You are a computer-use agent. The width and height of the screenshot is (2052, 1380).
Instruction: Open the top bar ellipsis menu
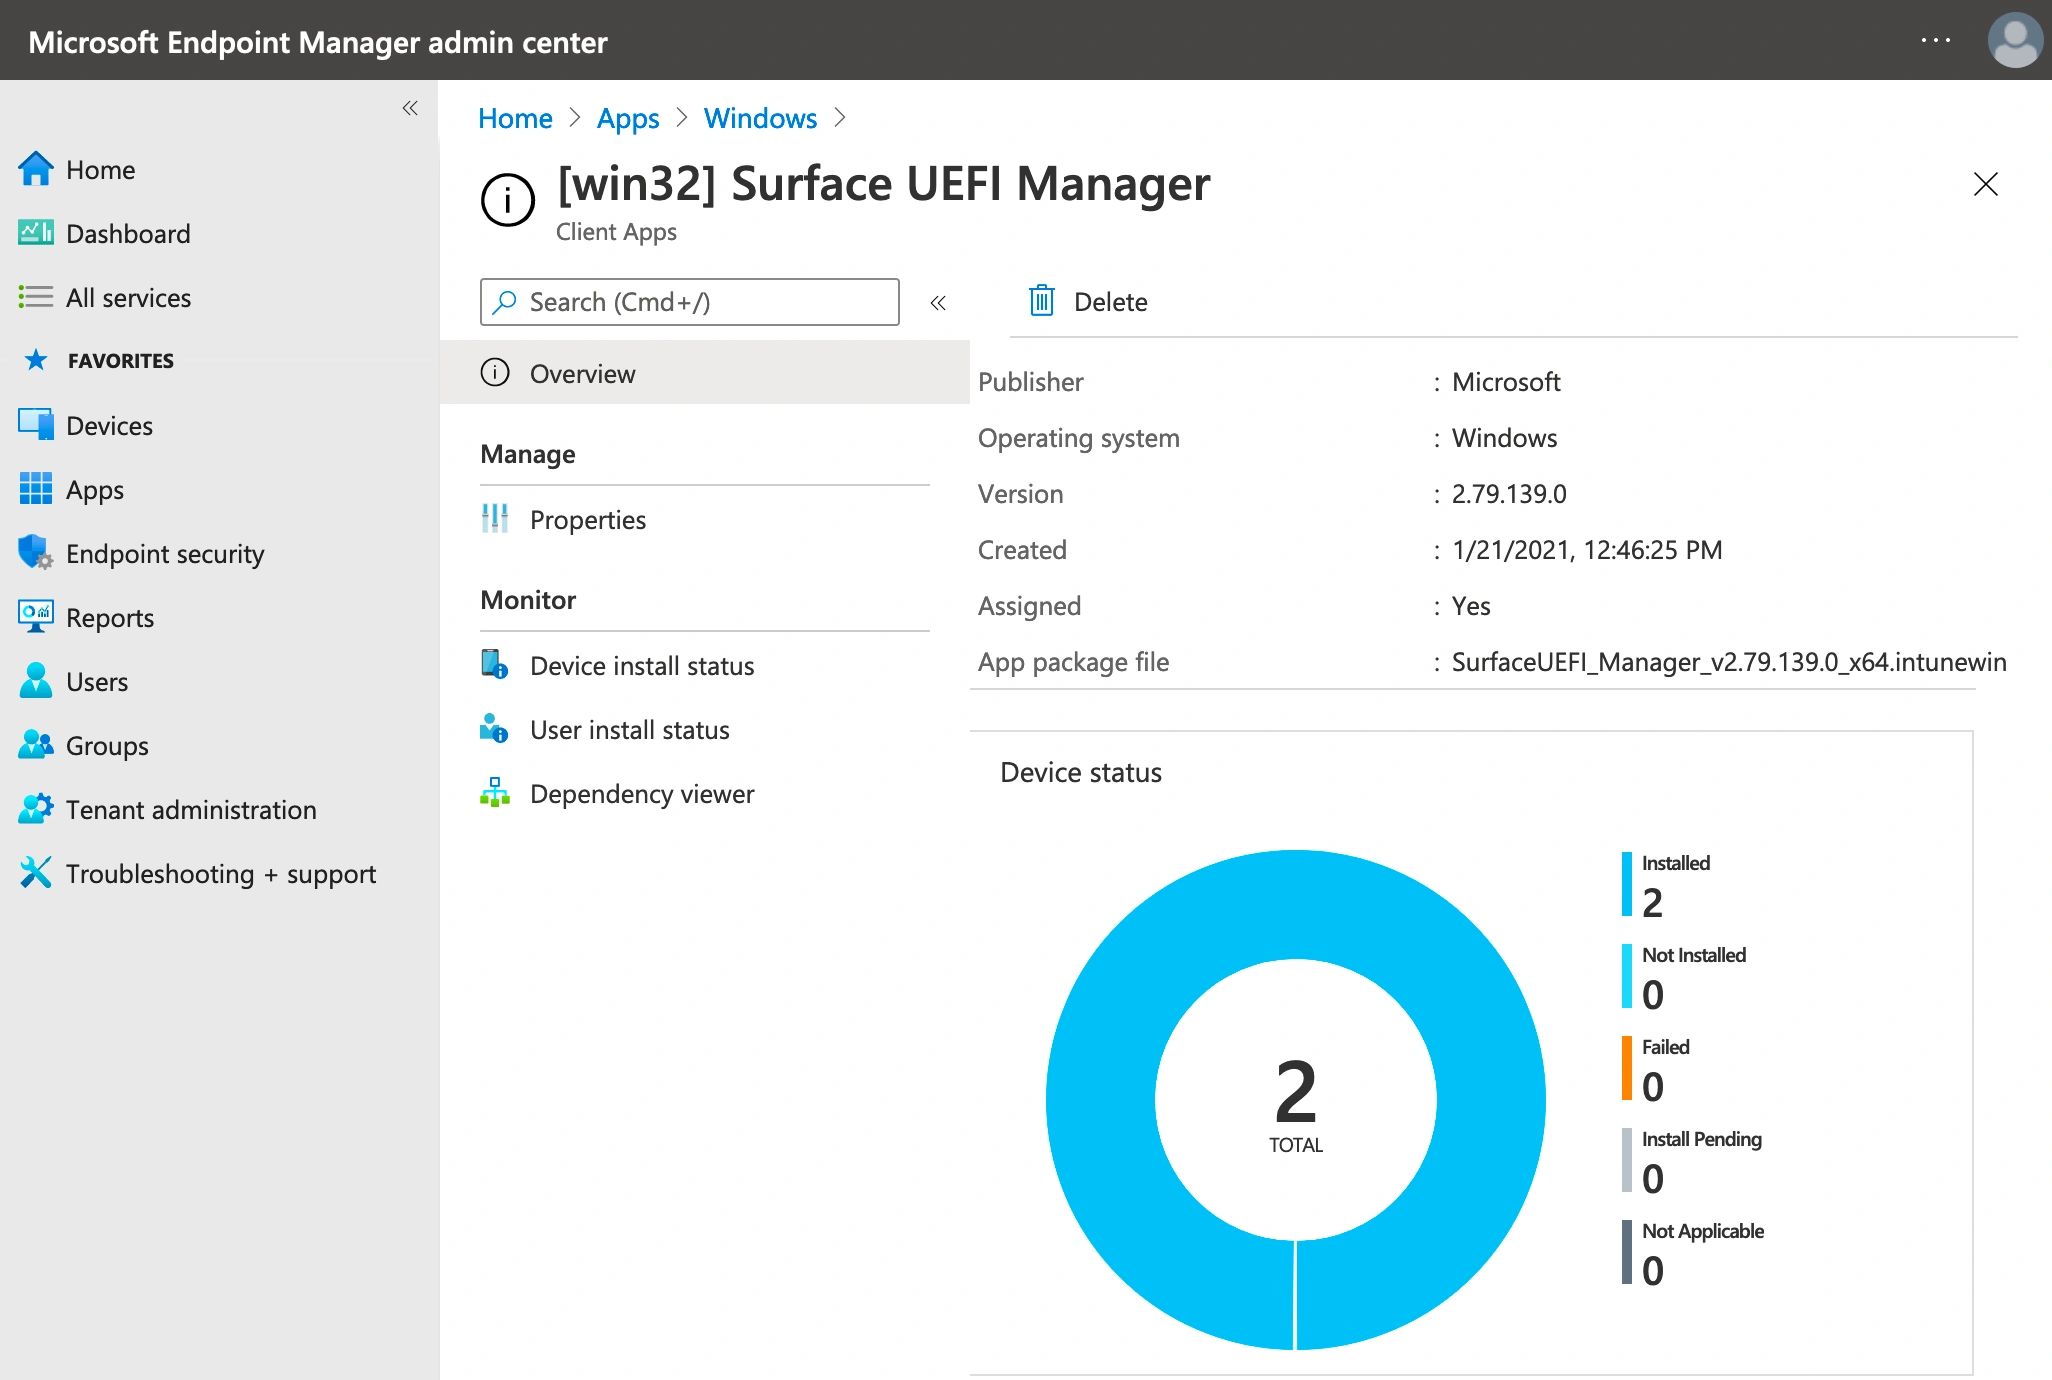[x=1935, y=41]
